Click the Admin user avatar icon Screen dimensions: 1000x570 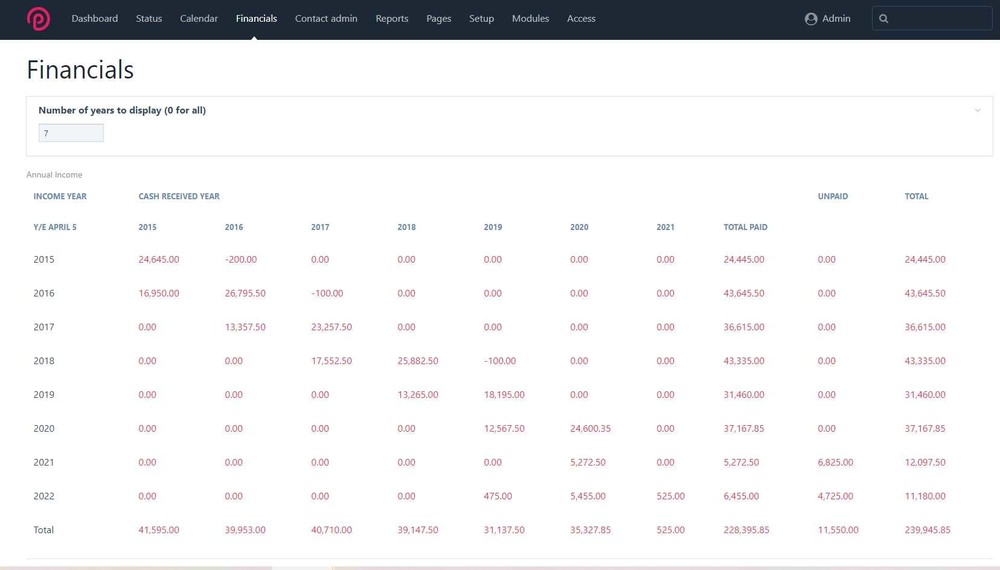tap(811, 19)
